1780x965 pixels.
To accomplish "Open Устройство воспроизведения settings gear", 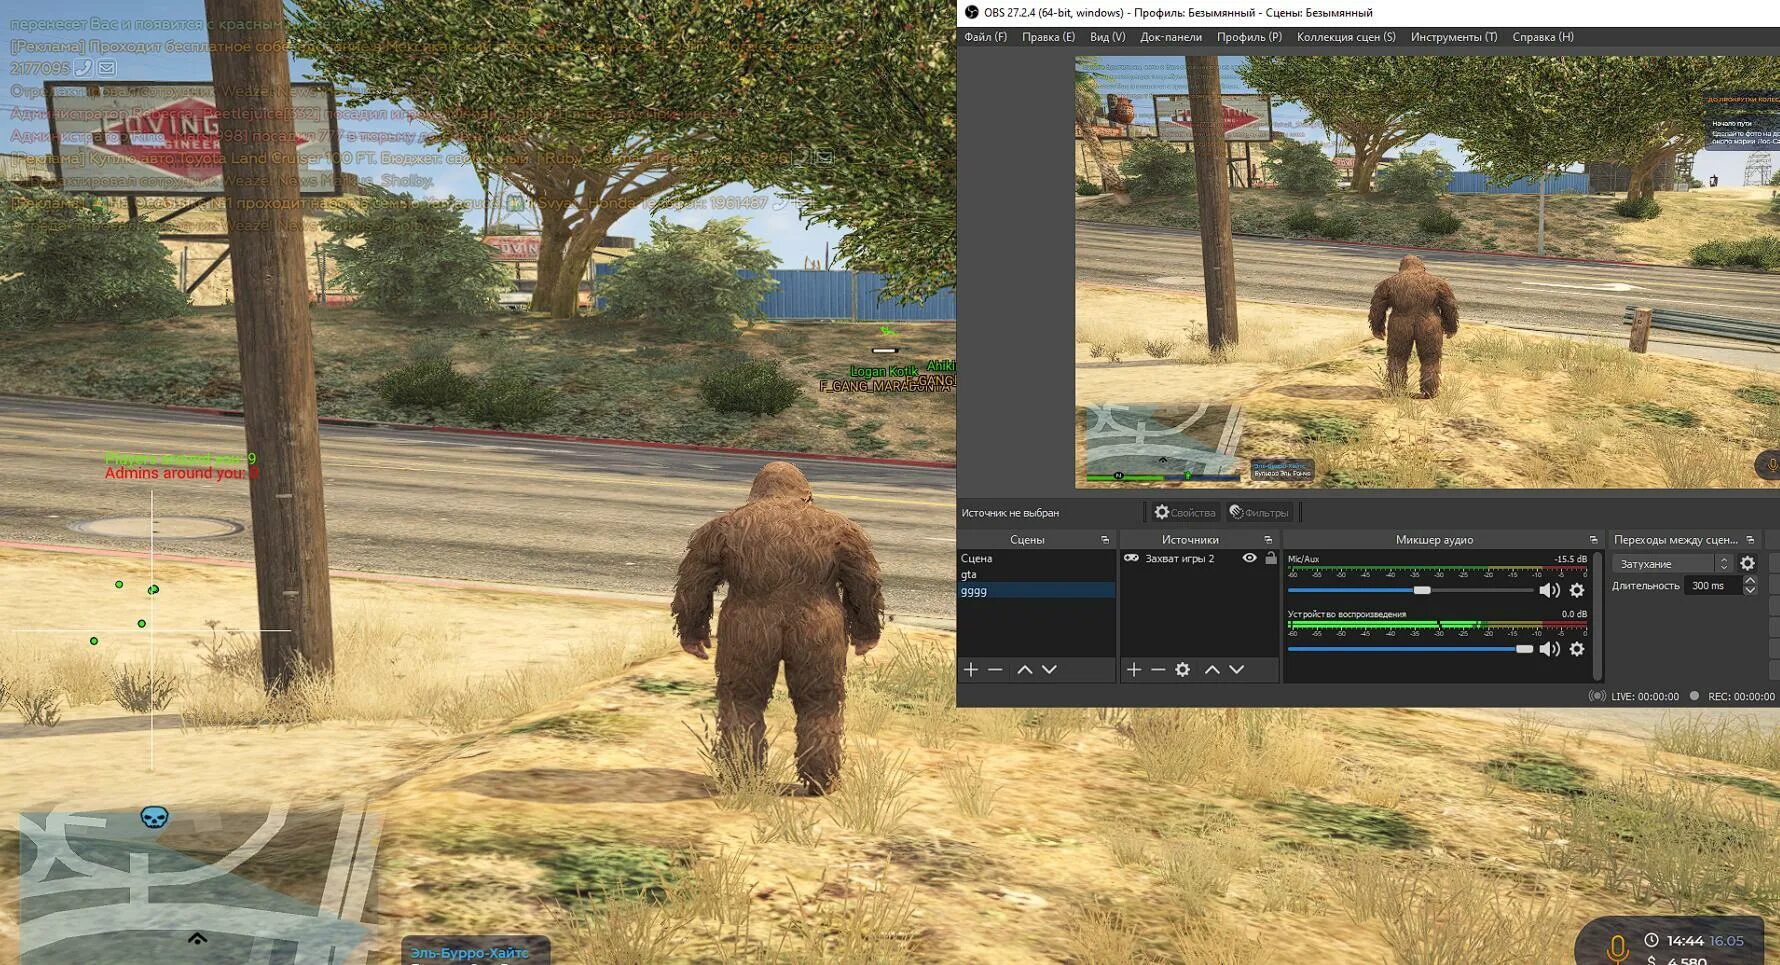I will [1577, 649].
